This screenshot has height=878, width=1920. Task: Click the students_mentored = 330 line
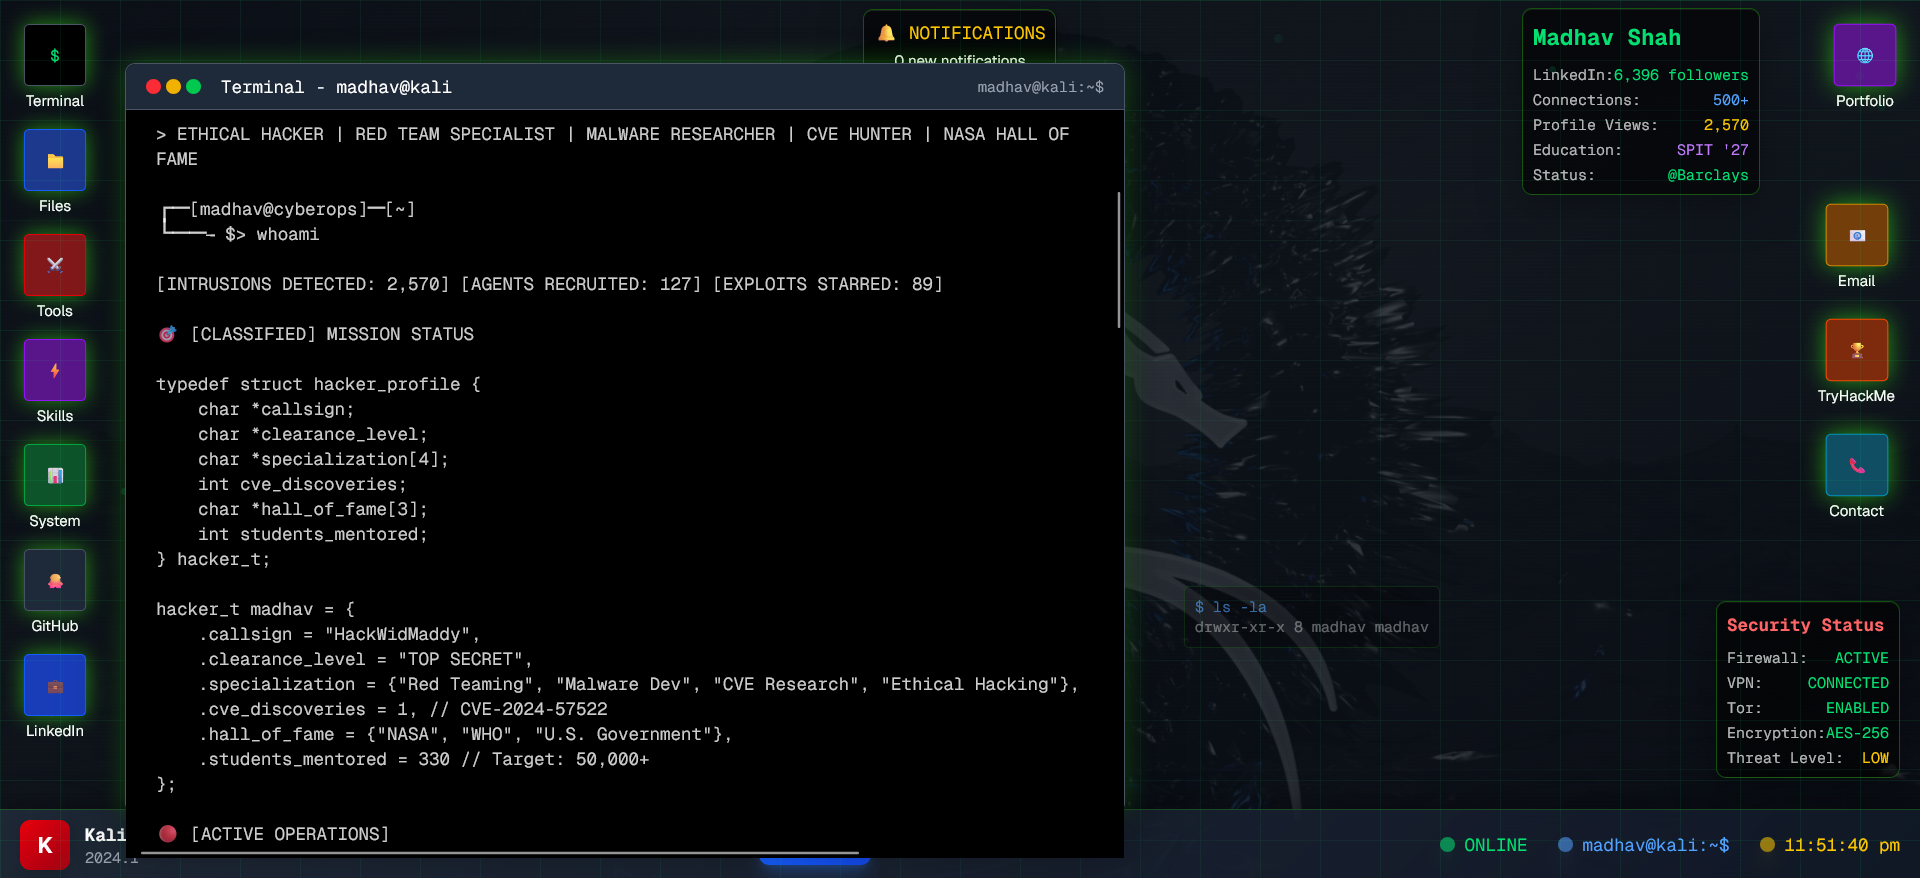click(424, 759)
